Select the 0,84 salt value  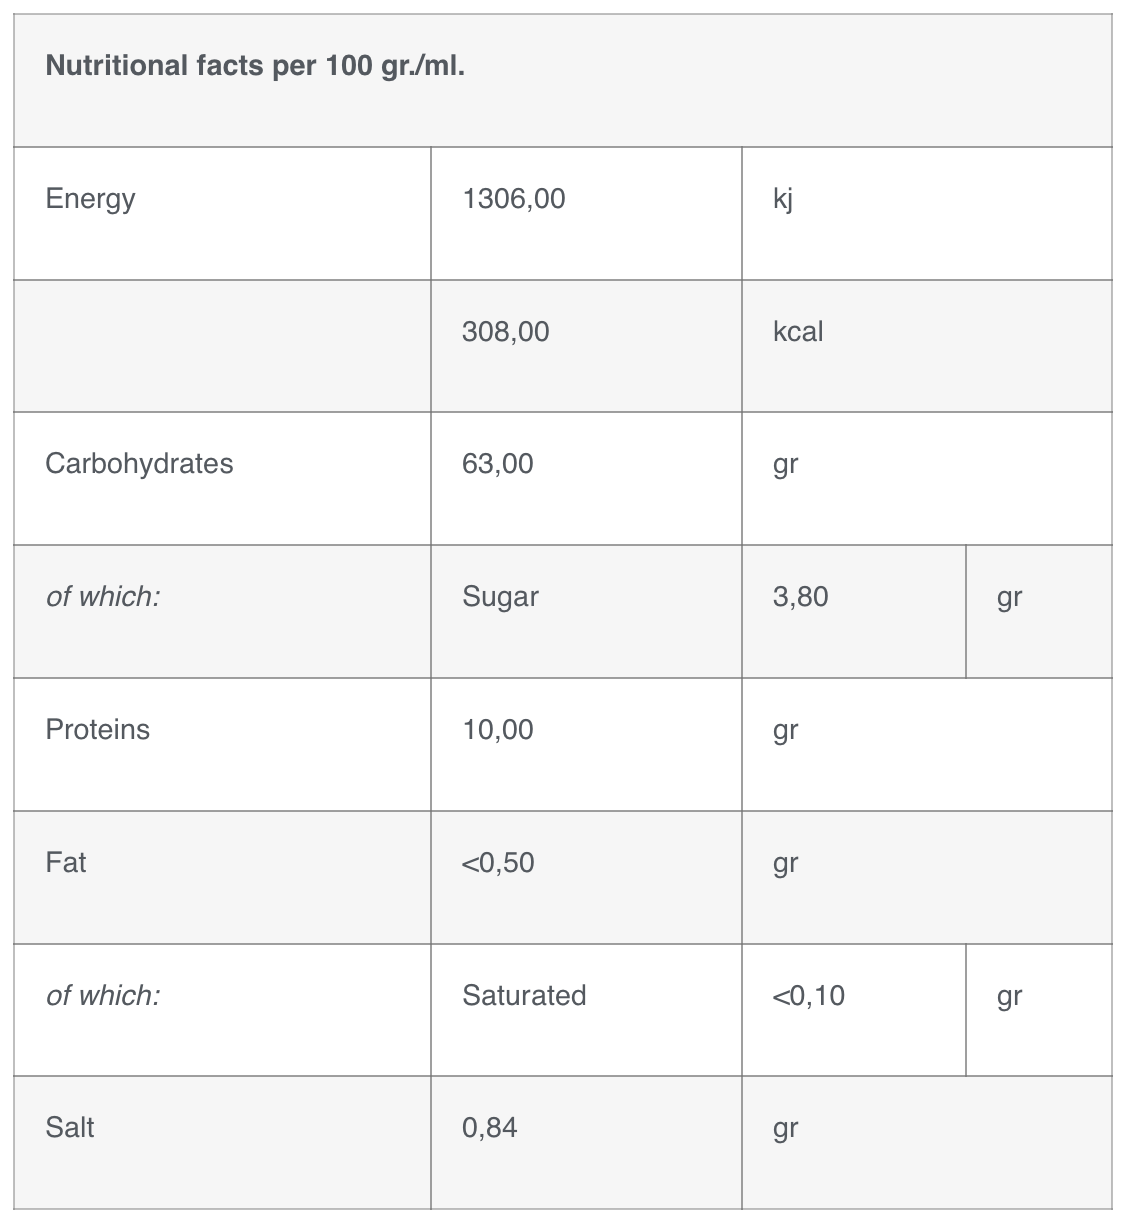489,1128
